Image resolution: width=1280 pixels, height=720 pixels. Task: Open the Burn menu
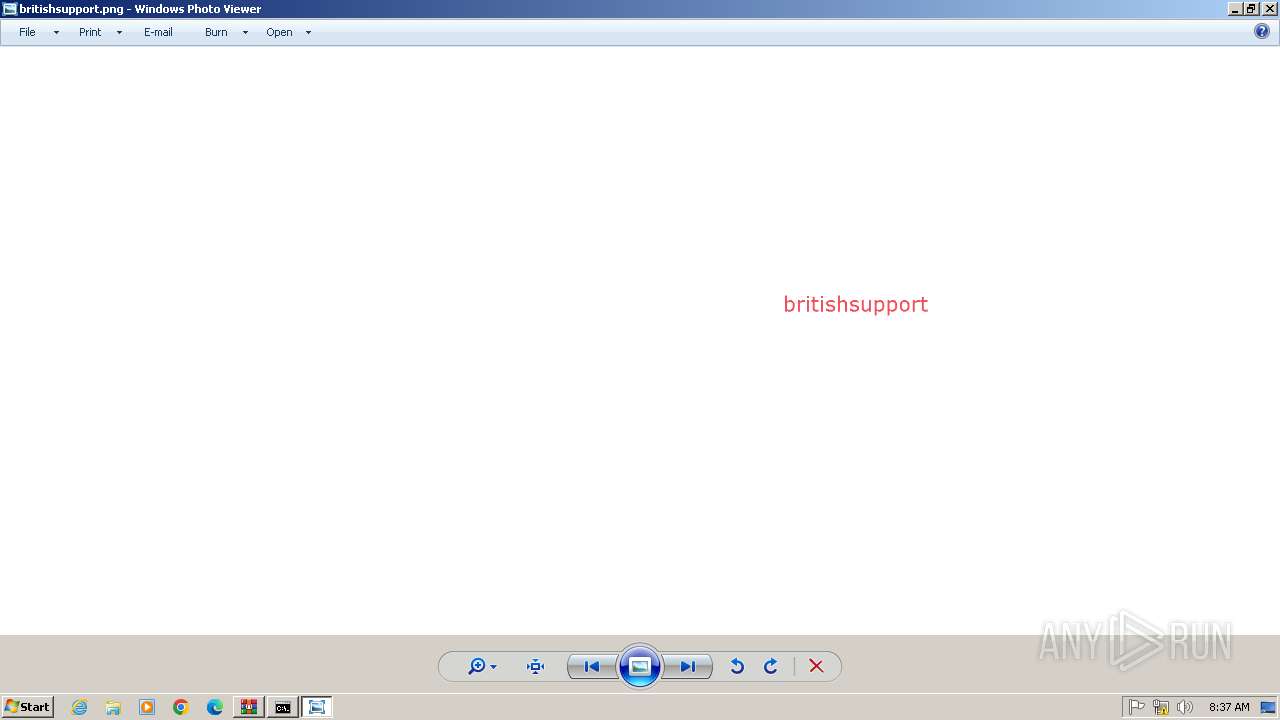[216, 32]
